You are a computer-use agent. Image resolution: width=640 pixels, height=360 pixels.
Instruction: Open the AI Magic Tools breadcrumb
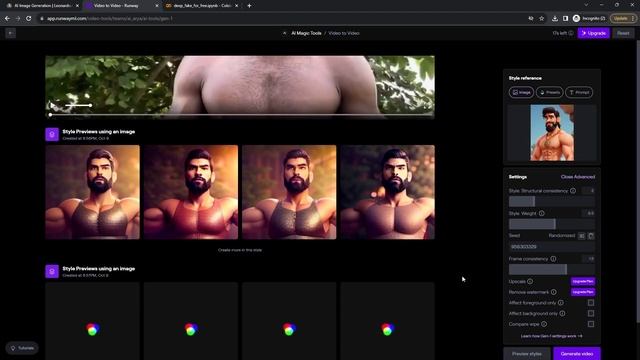[x=306, y=33]
